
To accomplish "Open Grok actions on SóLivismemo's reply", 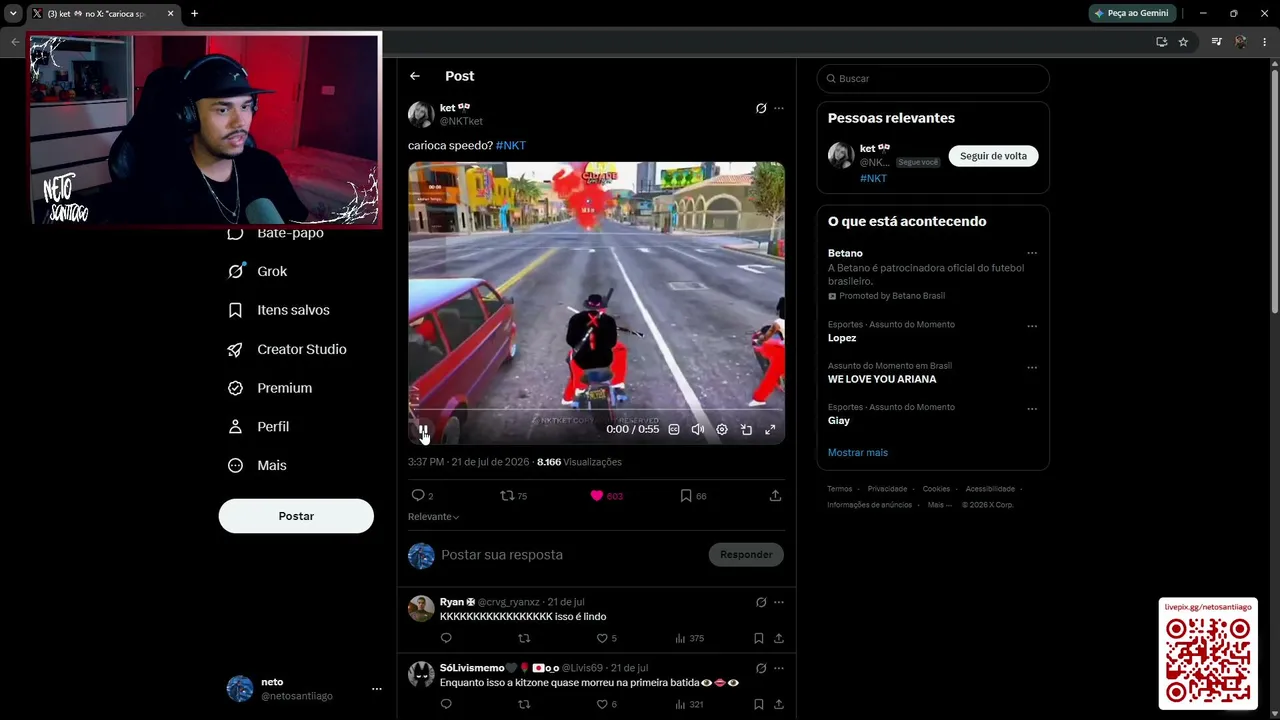I will tap(761, 668).
